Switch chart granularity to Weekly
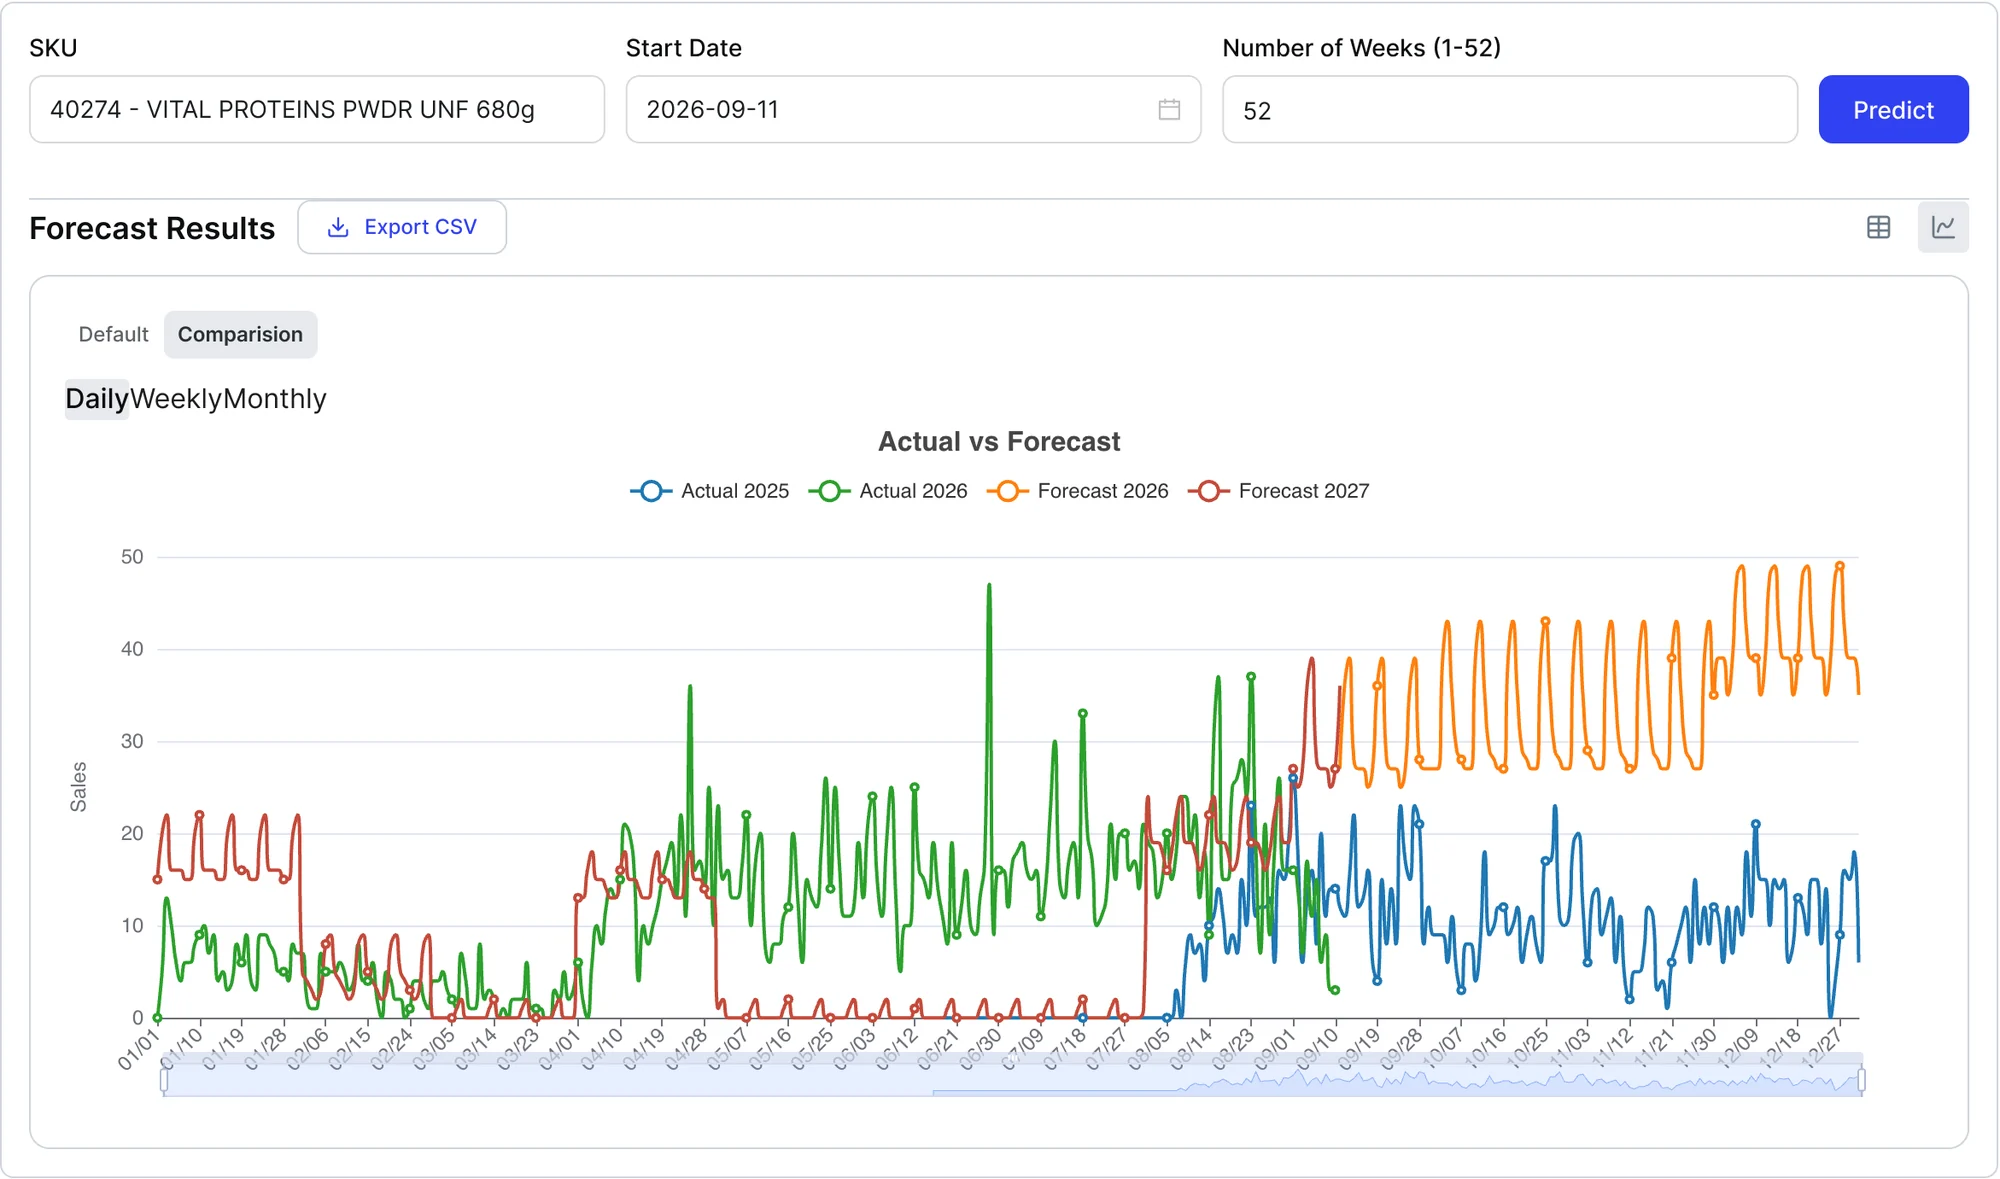 pyautogui.click(x=176, y=399)
